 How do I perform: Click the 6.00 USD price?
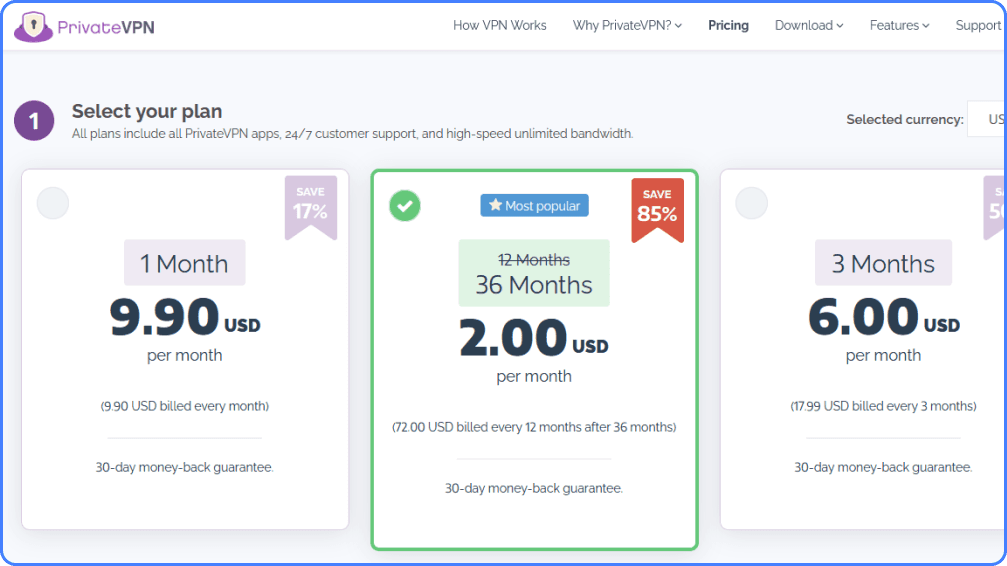884,317
